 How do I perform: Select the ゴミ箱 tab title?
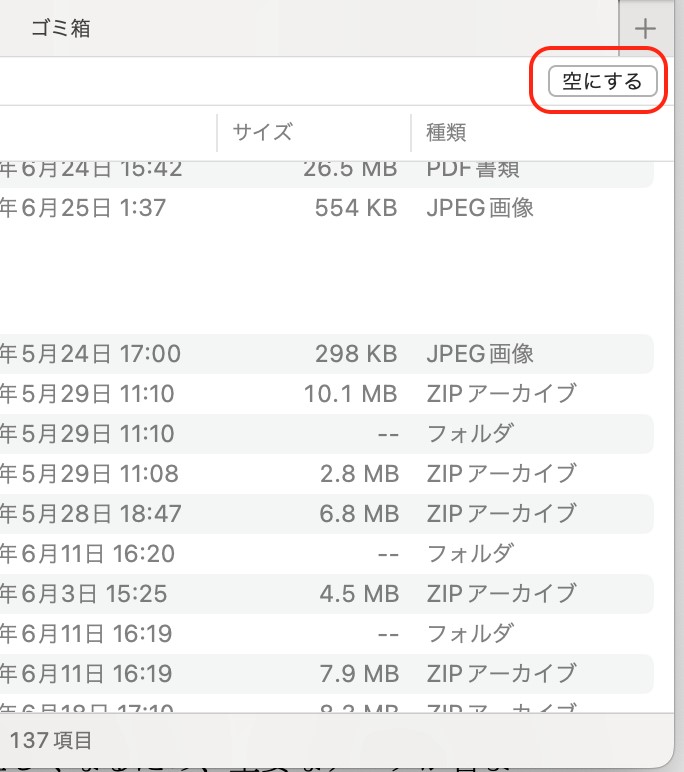pos(61,28)
